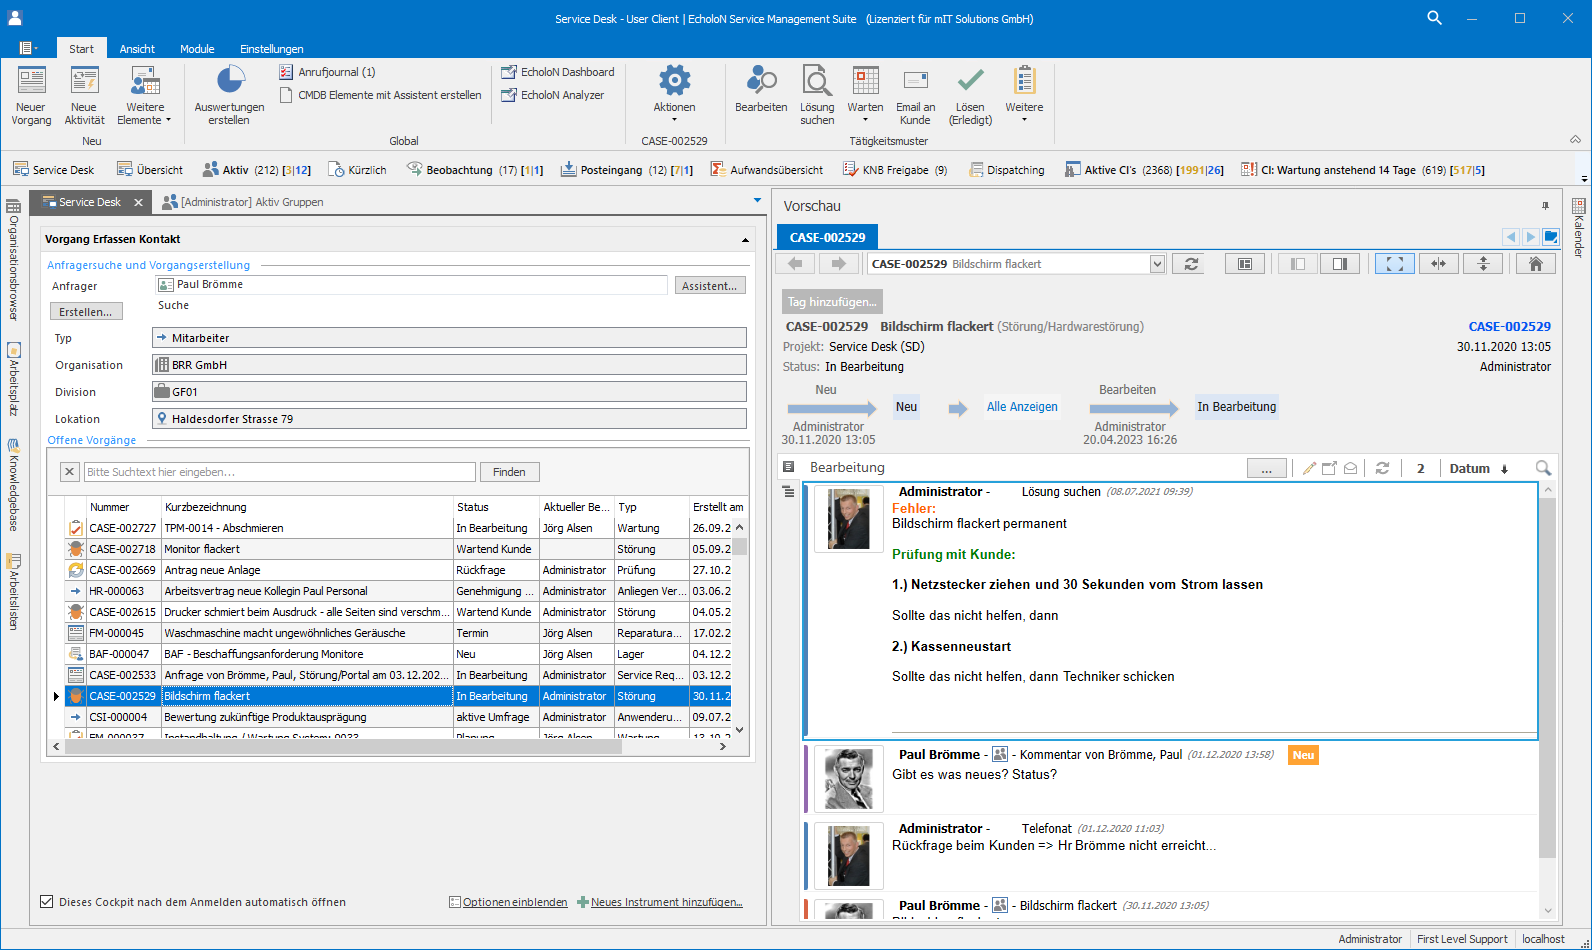Viewport: 1592px width, 950px height.
Task: Open the Aktionen gear menu
Action: pos(674,96)
